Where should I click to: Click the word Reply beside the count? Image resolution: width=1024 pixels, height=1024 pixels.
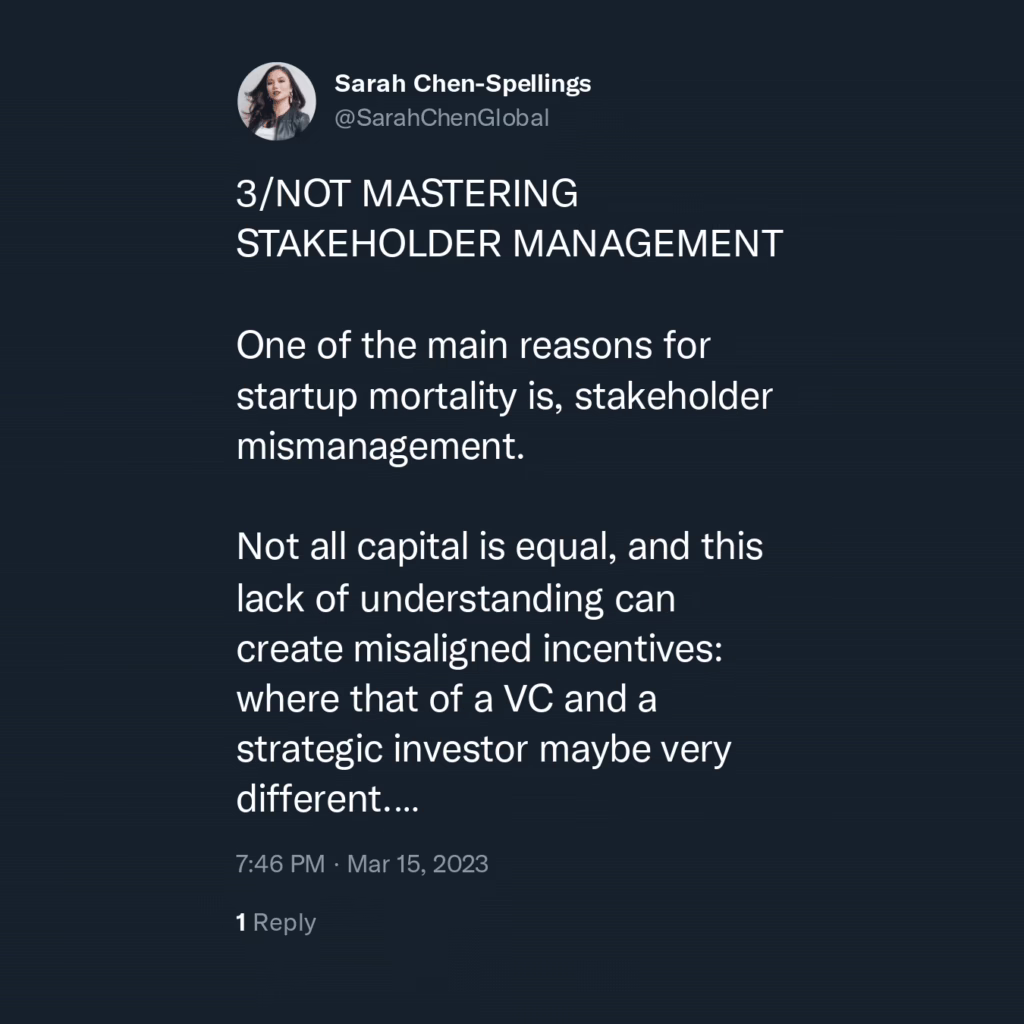point(284,923)
